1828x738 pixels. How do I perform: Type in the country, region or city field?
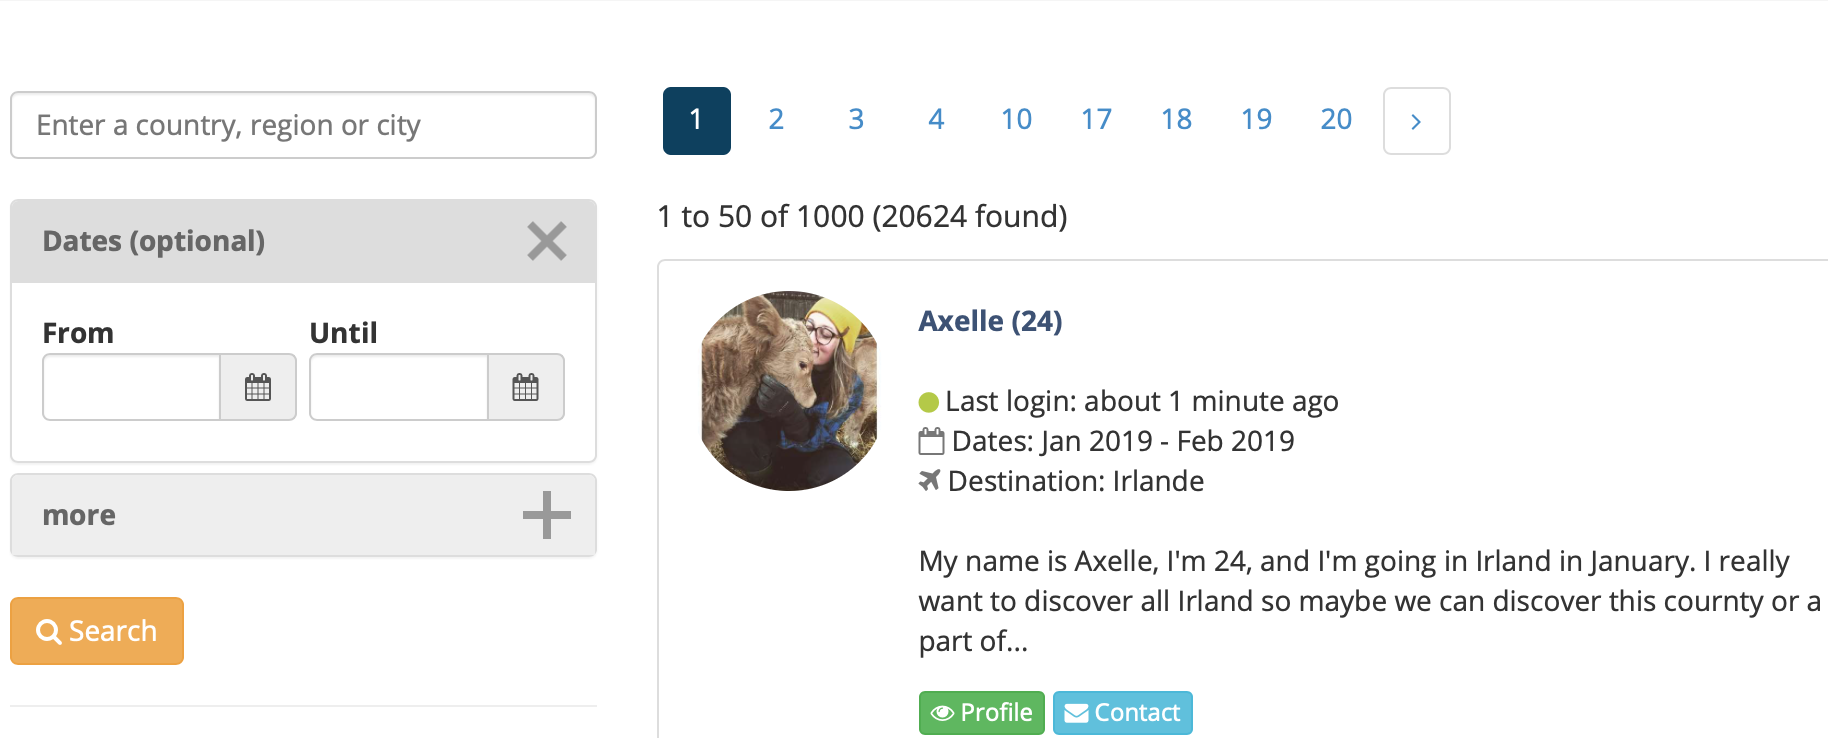tap(303, 125)
